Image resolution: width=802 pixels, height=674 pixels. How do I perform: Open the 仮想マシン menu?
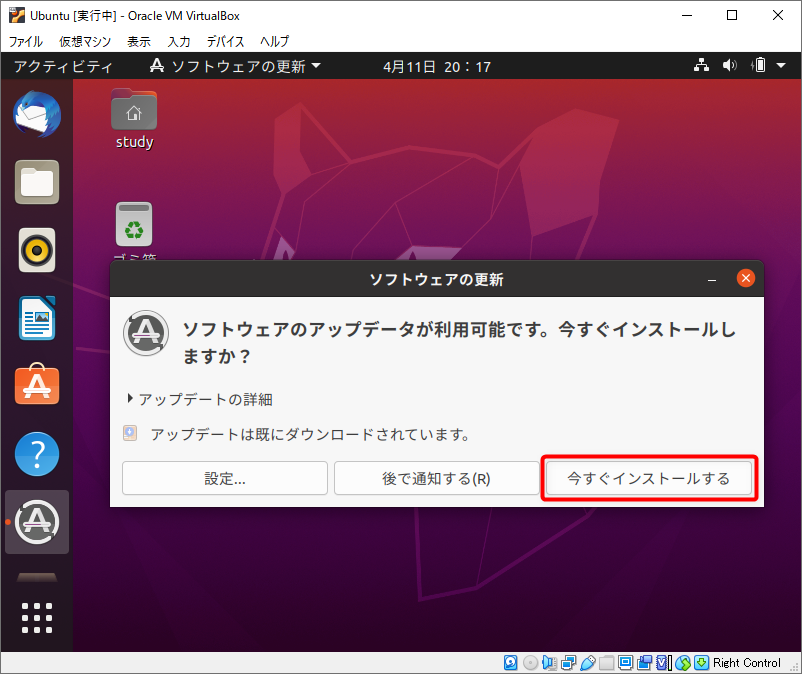coord(84,41)
